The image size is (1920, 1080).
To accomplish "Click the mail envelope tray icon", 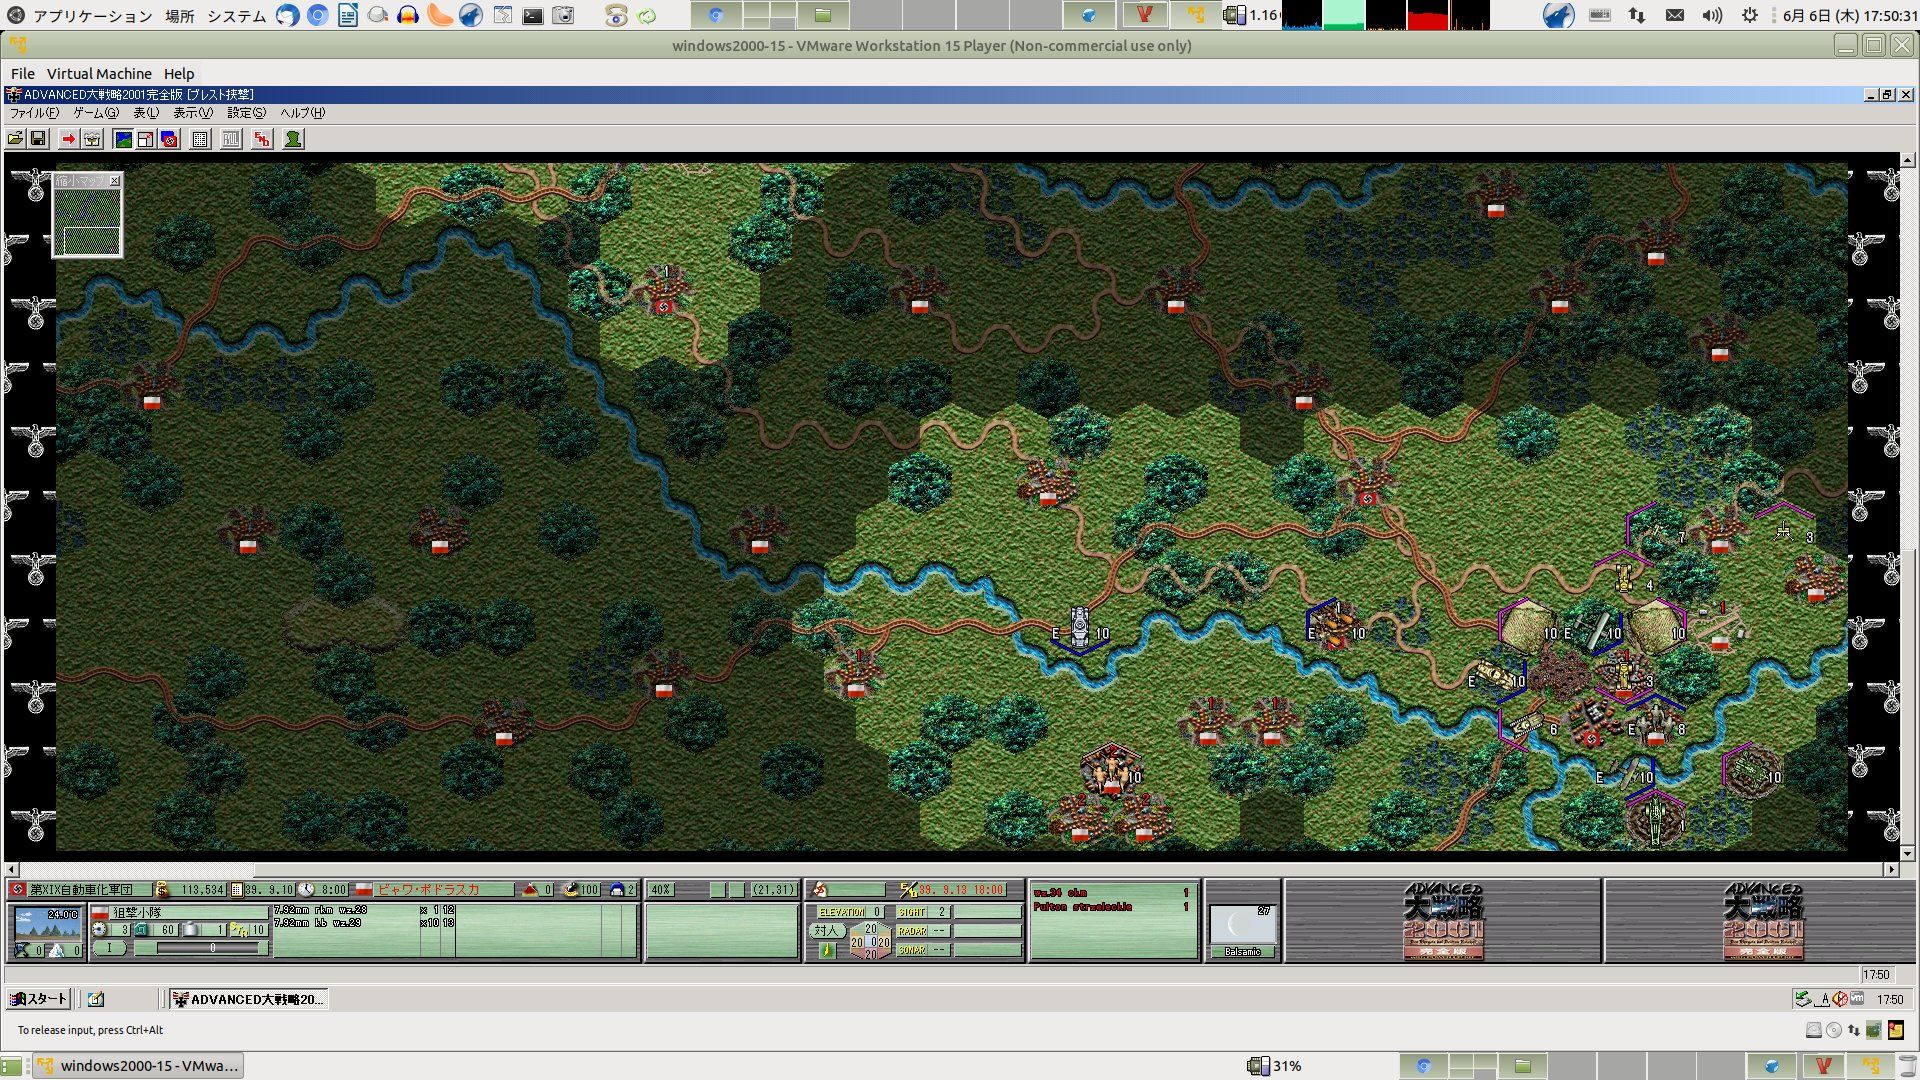I will (1675, 16).
